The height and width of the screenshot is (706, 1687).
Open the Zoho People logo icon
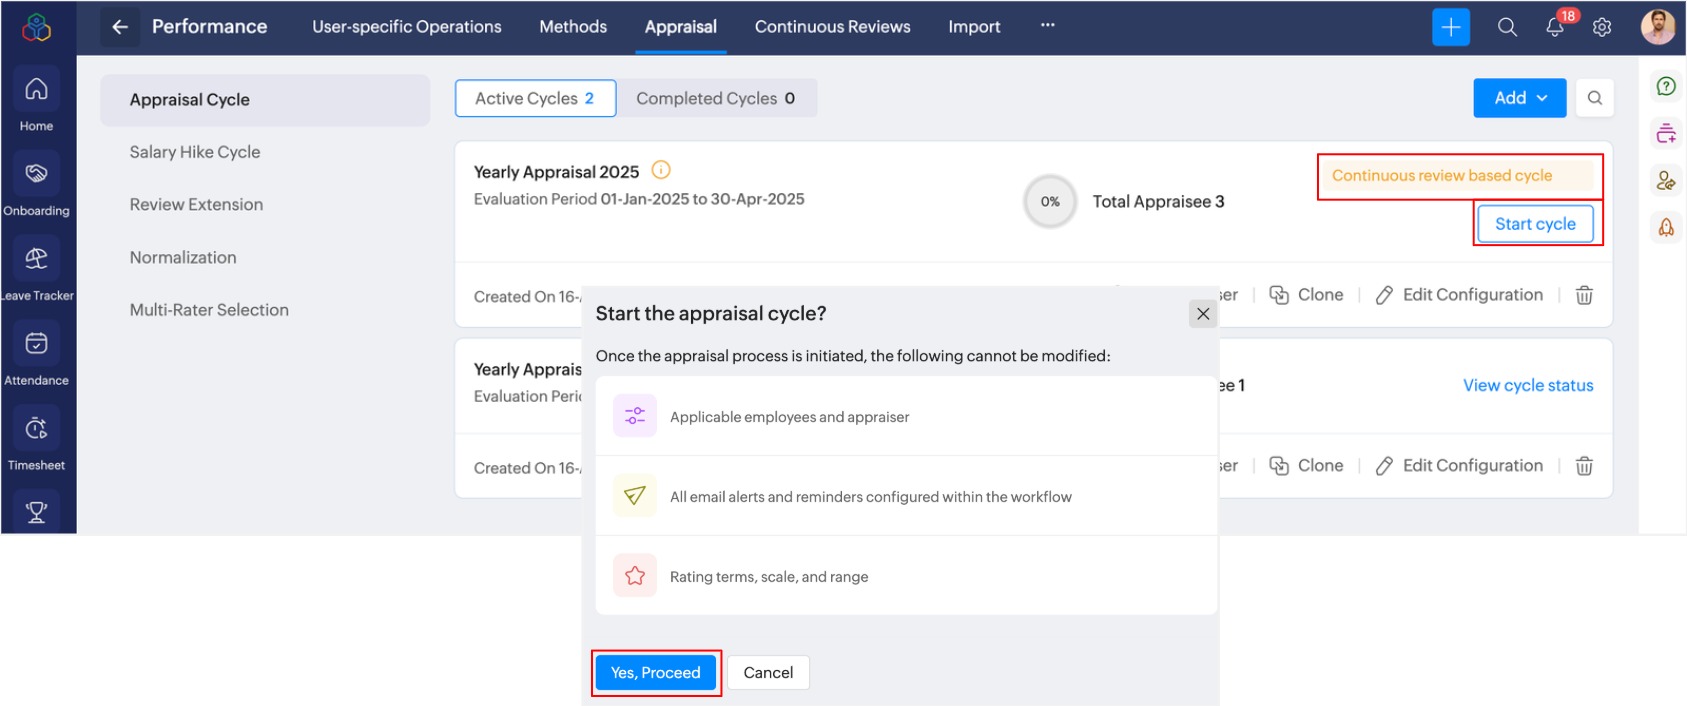(x=36, y=27)
